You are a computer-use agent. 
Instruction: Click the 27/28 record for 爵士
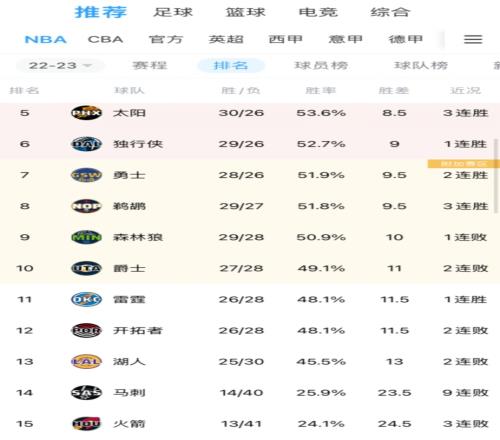point(241,268)
